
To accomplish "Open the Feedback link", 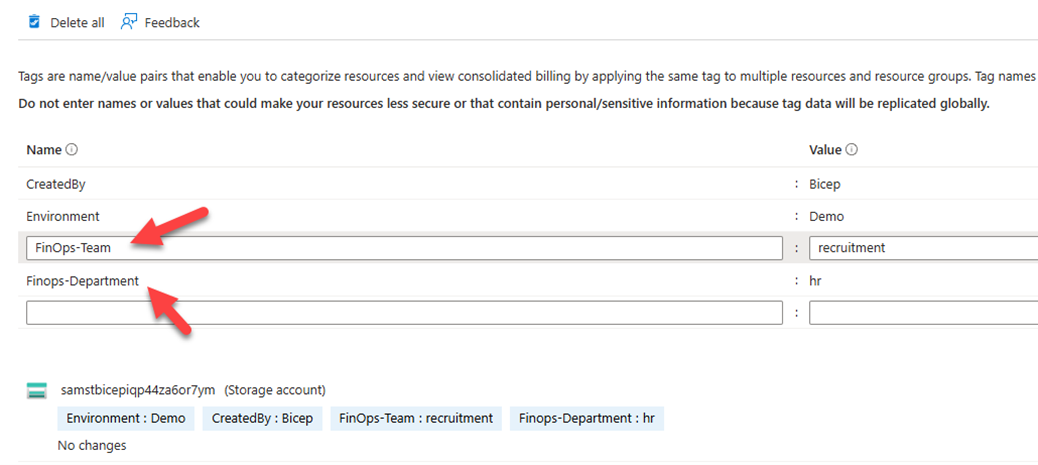I will click(x=172, y=22).
